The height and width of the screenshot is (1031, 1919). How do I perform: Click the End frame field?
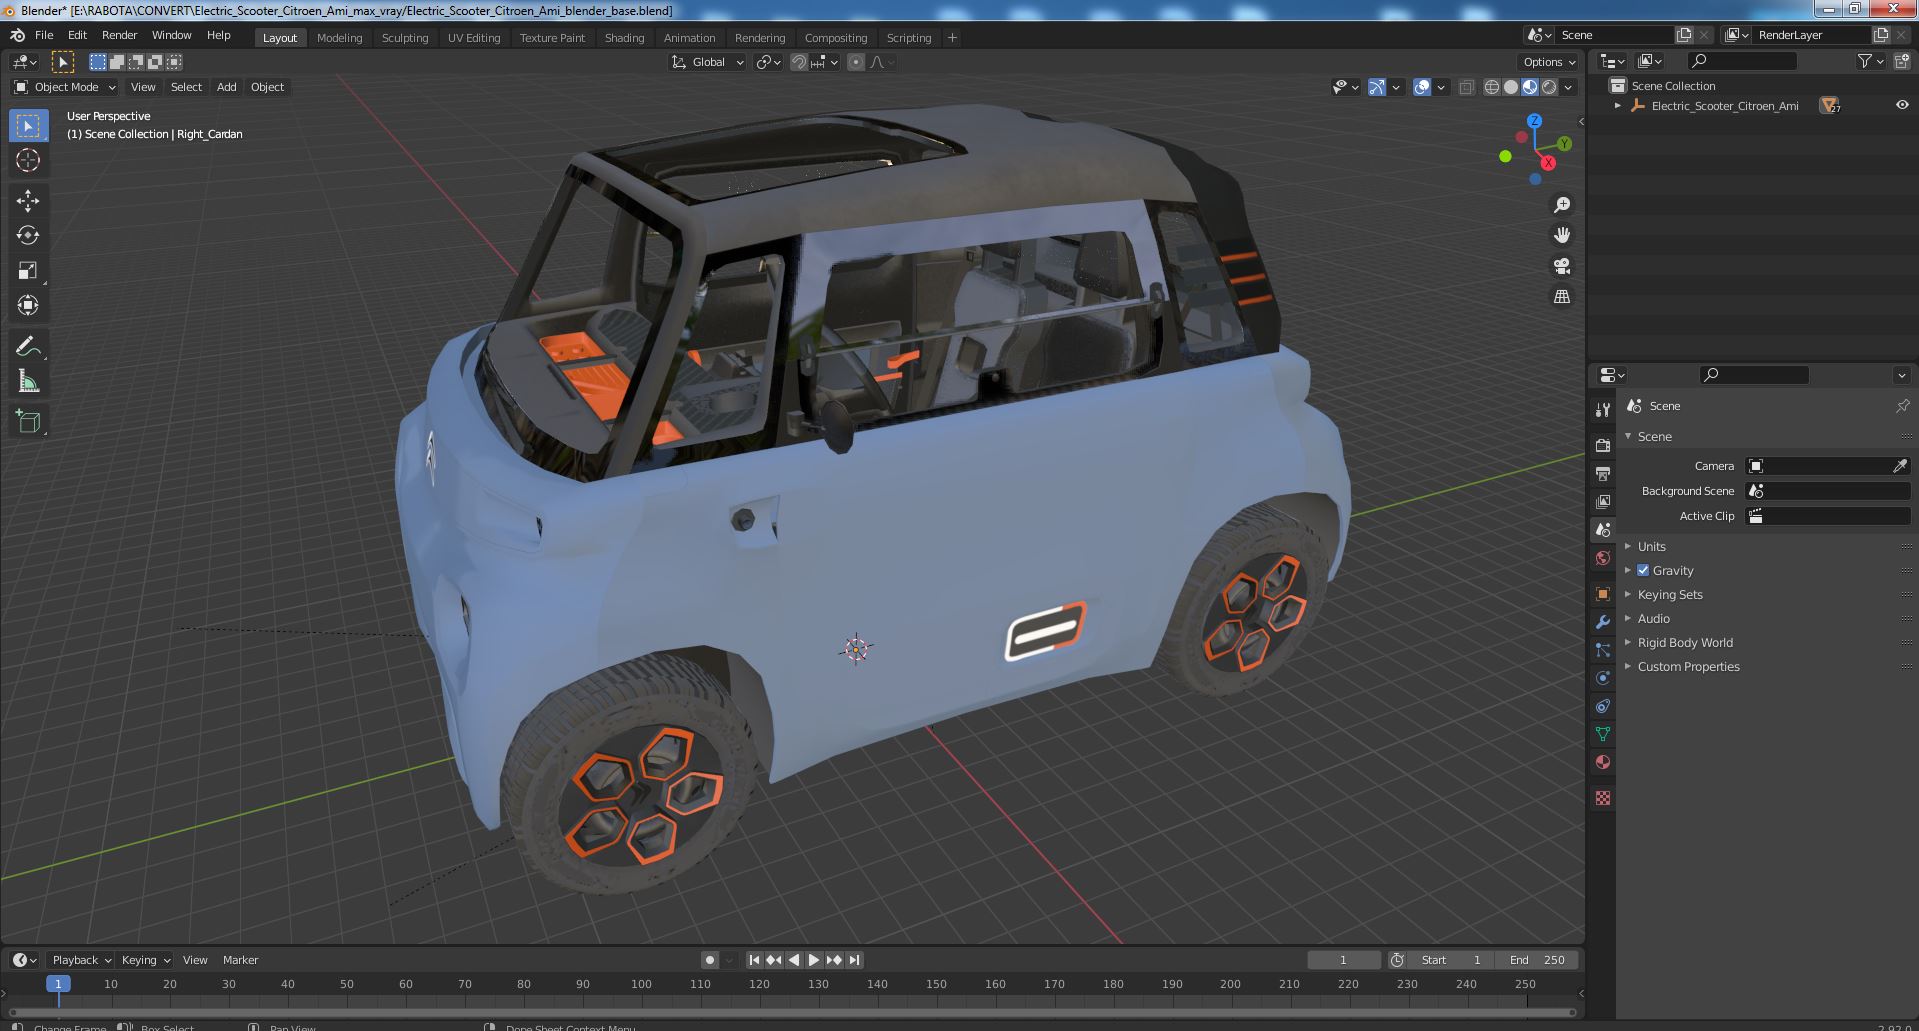(1537, 960)
